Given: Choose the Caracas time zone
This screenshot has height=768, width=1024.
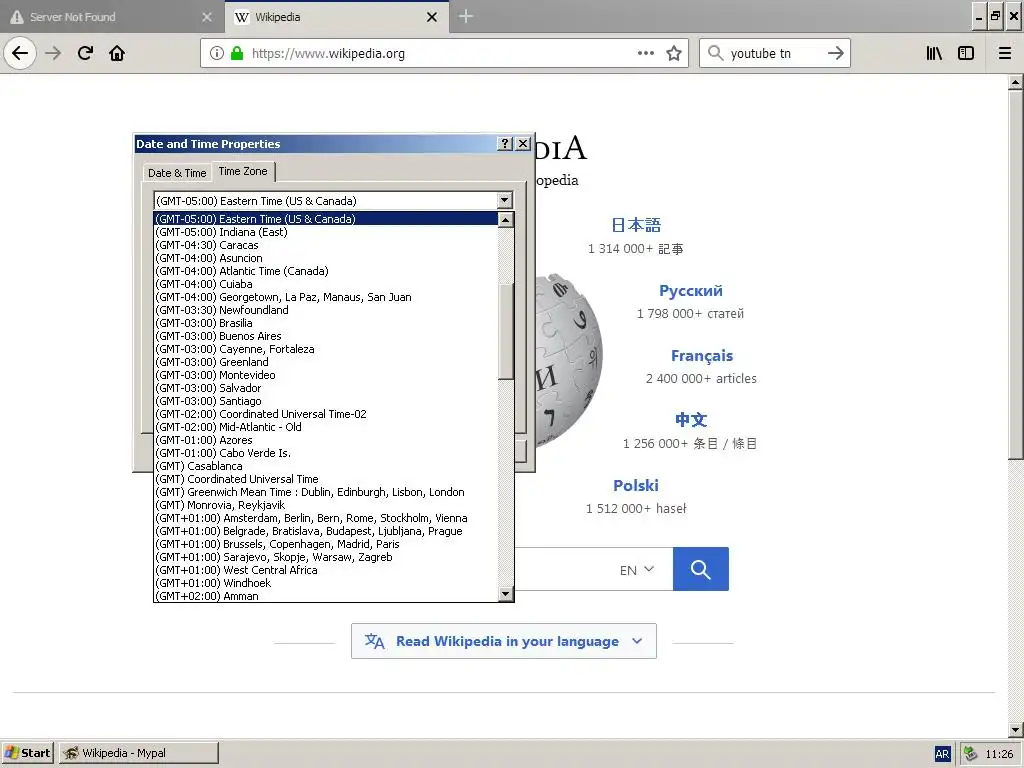Looking at the screenshot, I should point(326,245).
